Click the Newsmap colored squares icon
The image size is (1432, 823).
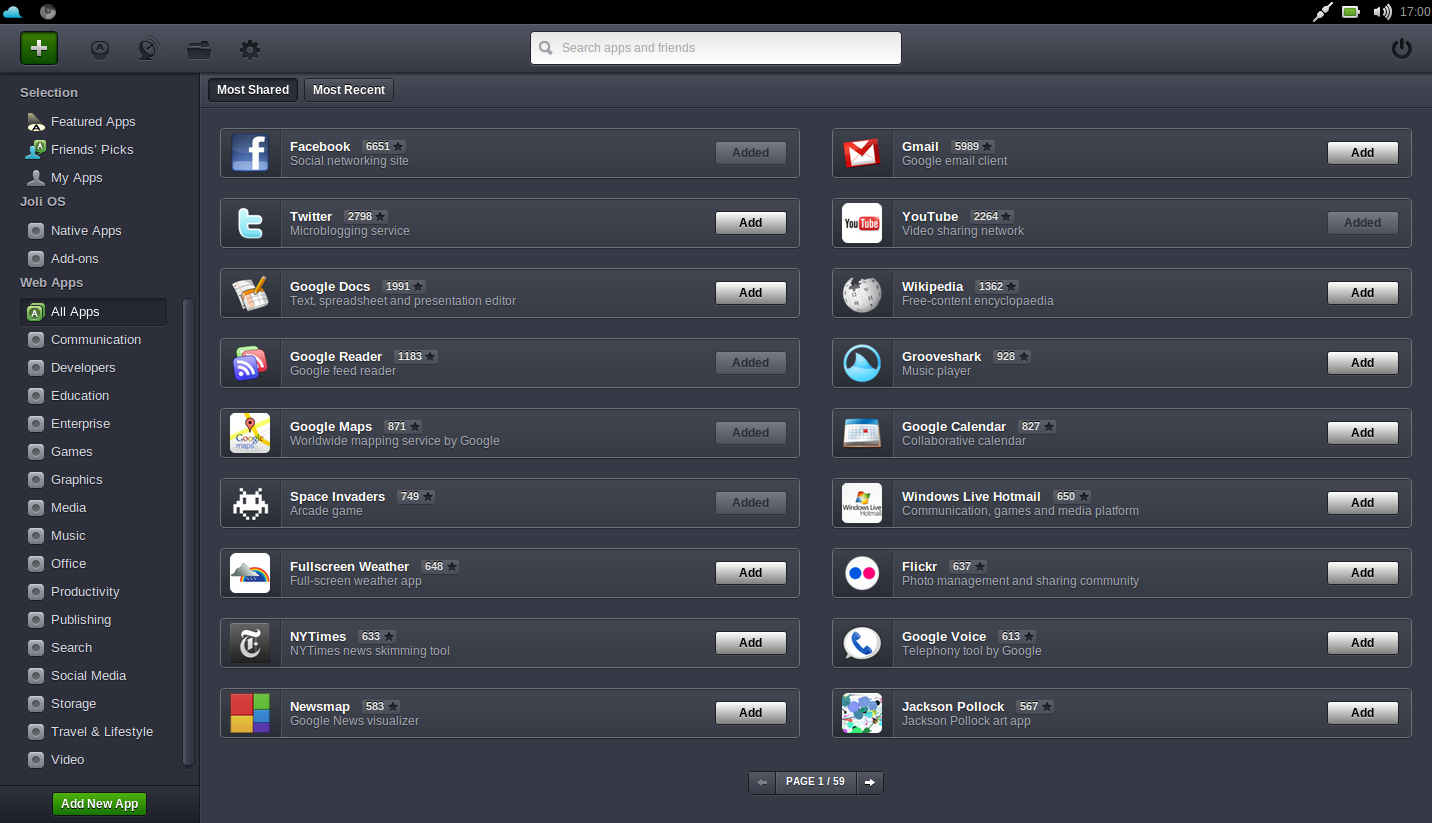click(250, 713)
